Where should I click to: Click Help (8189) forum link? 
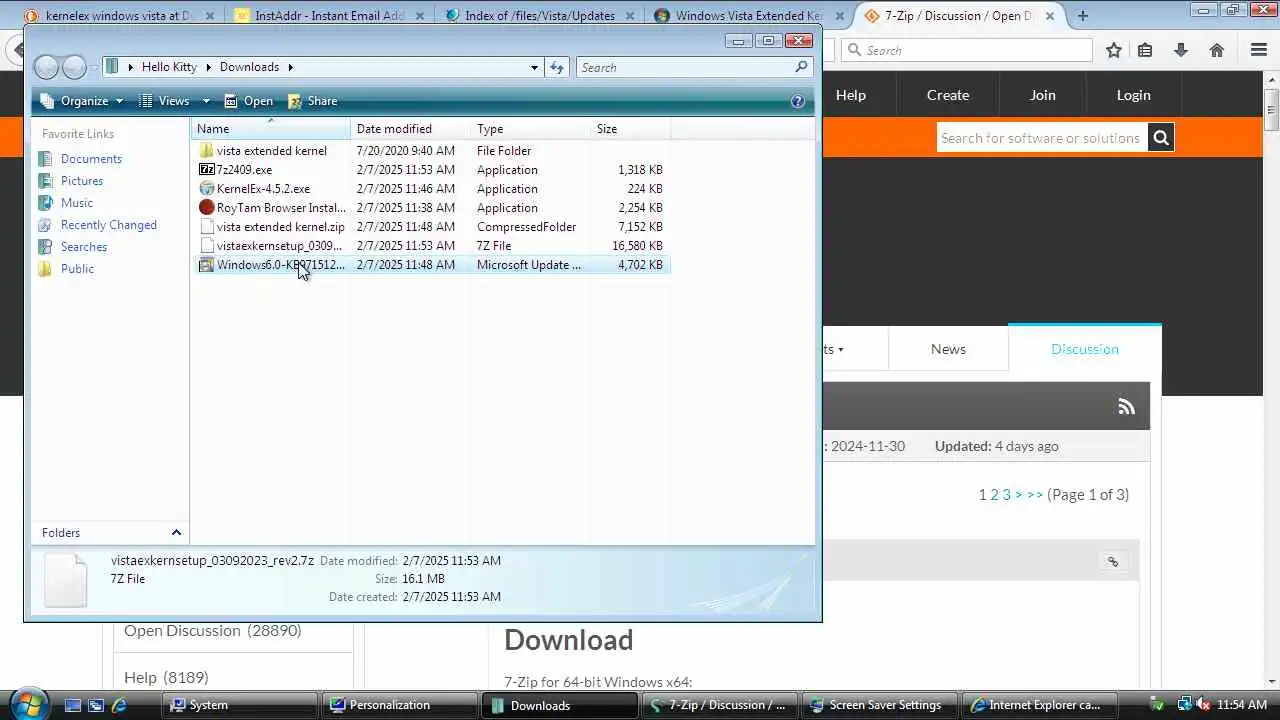[x=166, y=678]
